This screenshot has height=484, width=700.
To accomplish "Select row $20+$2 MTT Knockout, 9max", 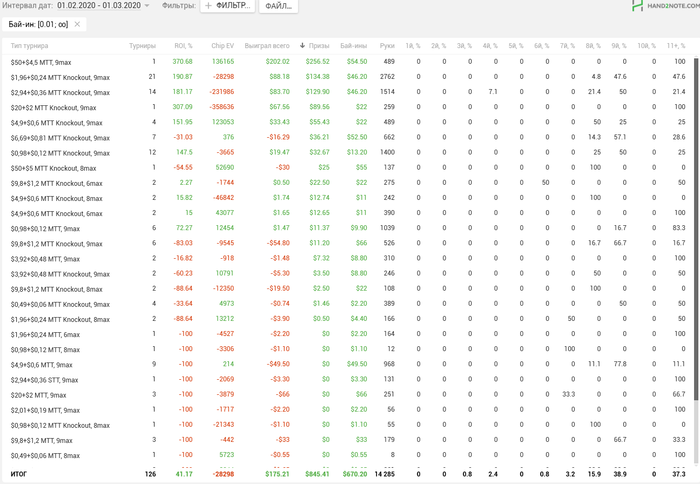I will tap(348, 108).
